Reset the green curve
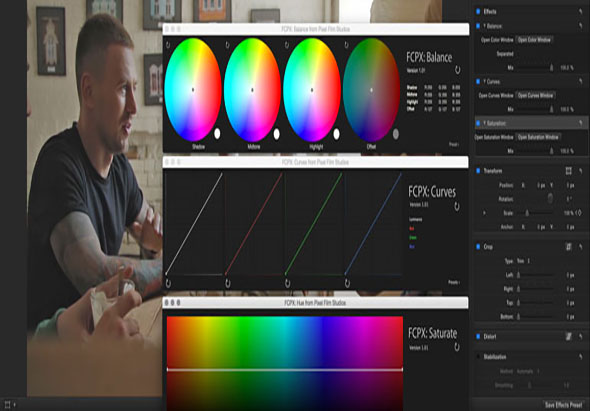The image size is (590, 411). point(287,283)
